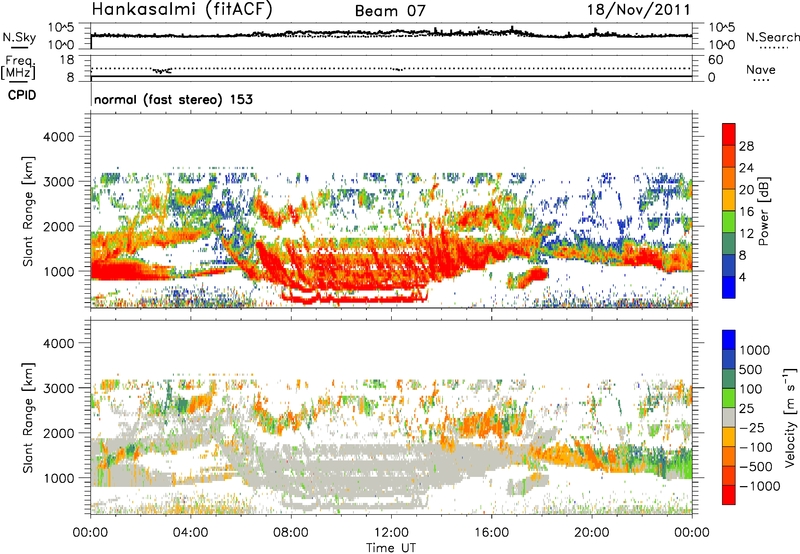Click the '4000' tick in the power panel
The width and height of the screenshot is (800, 554).
point(58,137)
